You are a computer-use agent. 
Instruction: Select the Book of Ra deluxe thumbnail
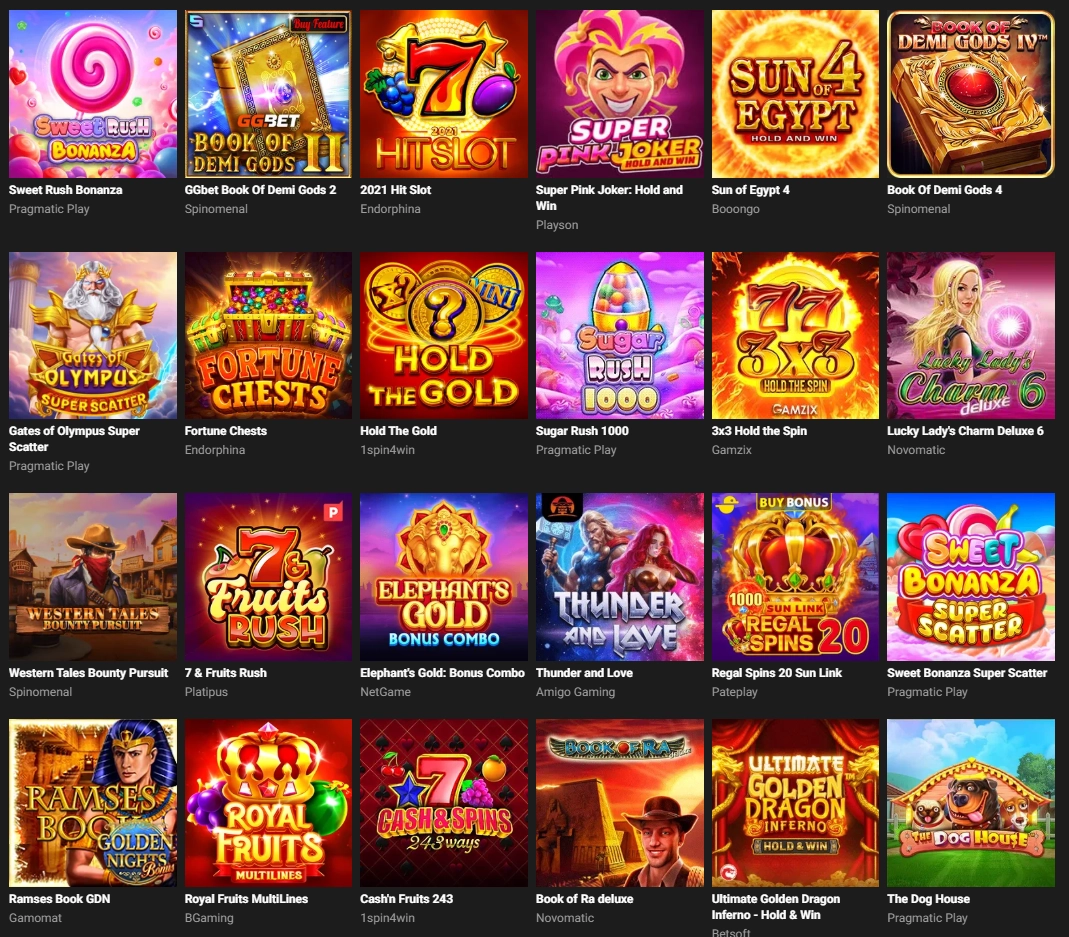620,803
